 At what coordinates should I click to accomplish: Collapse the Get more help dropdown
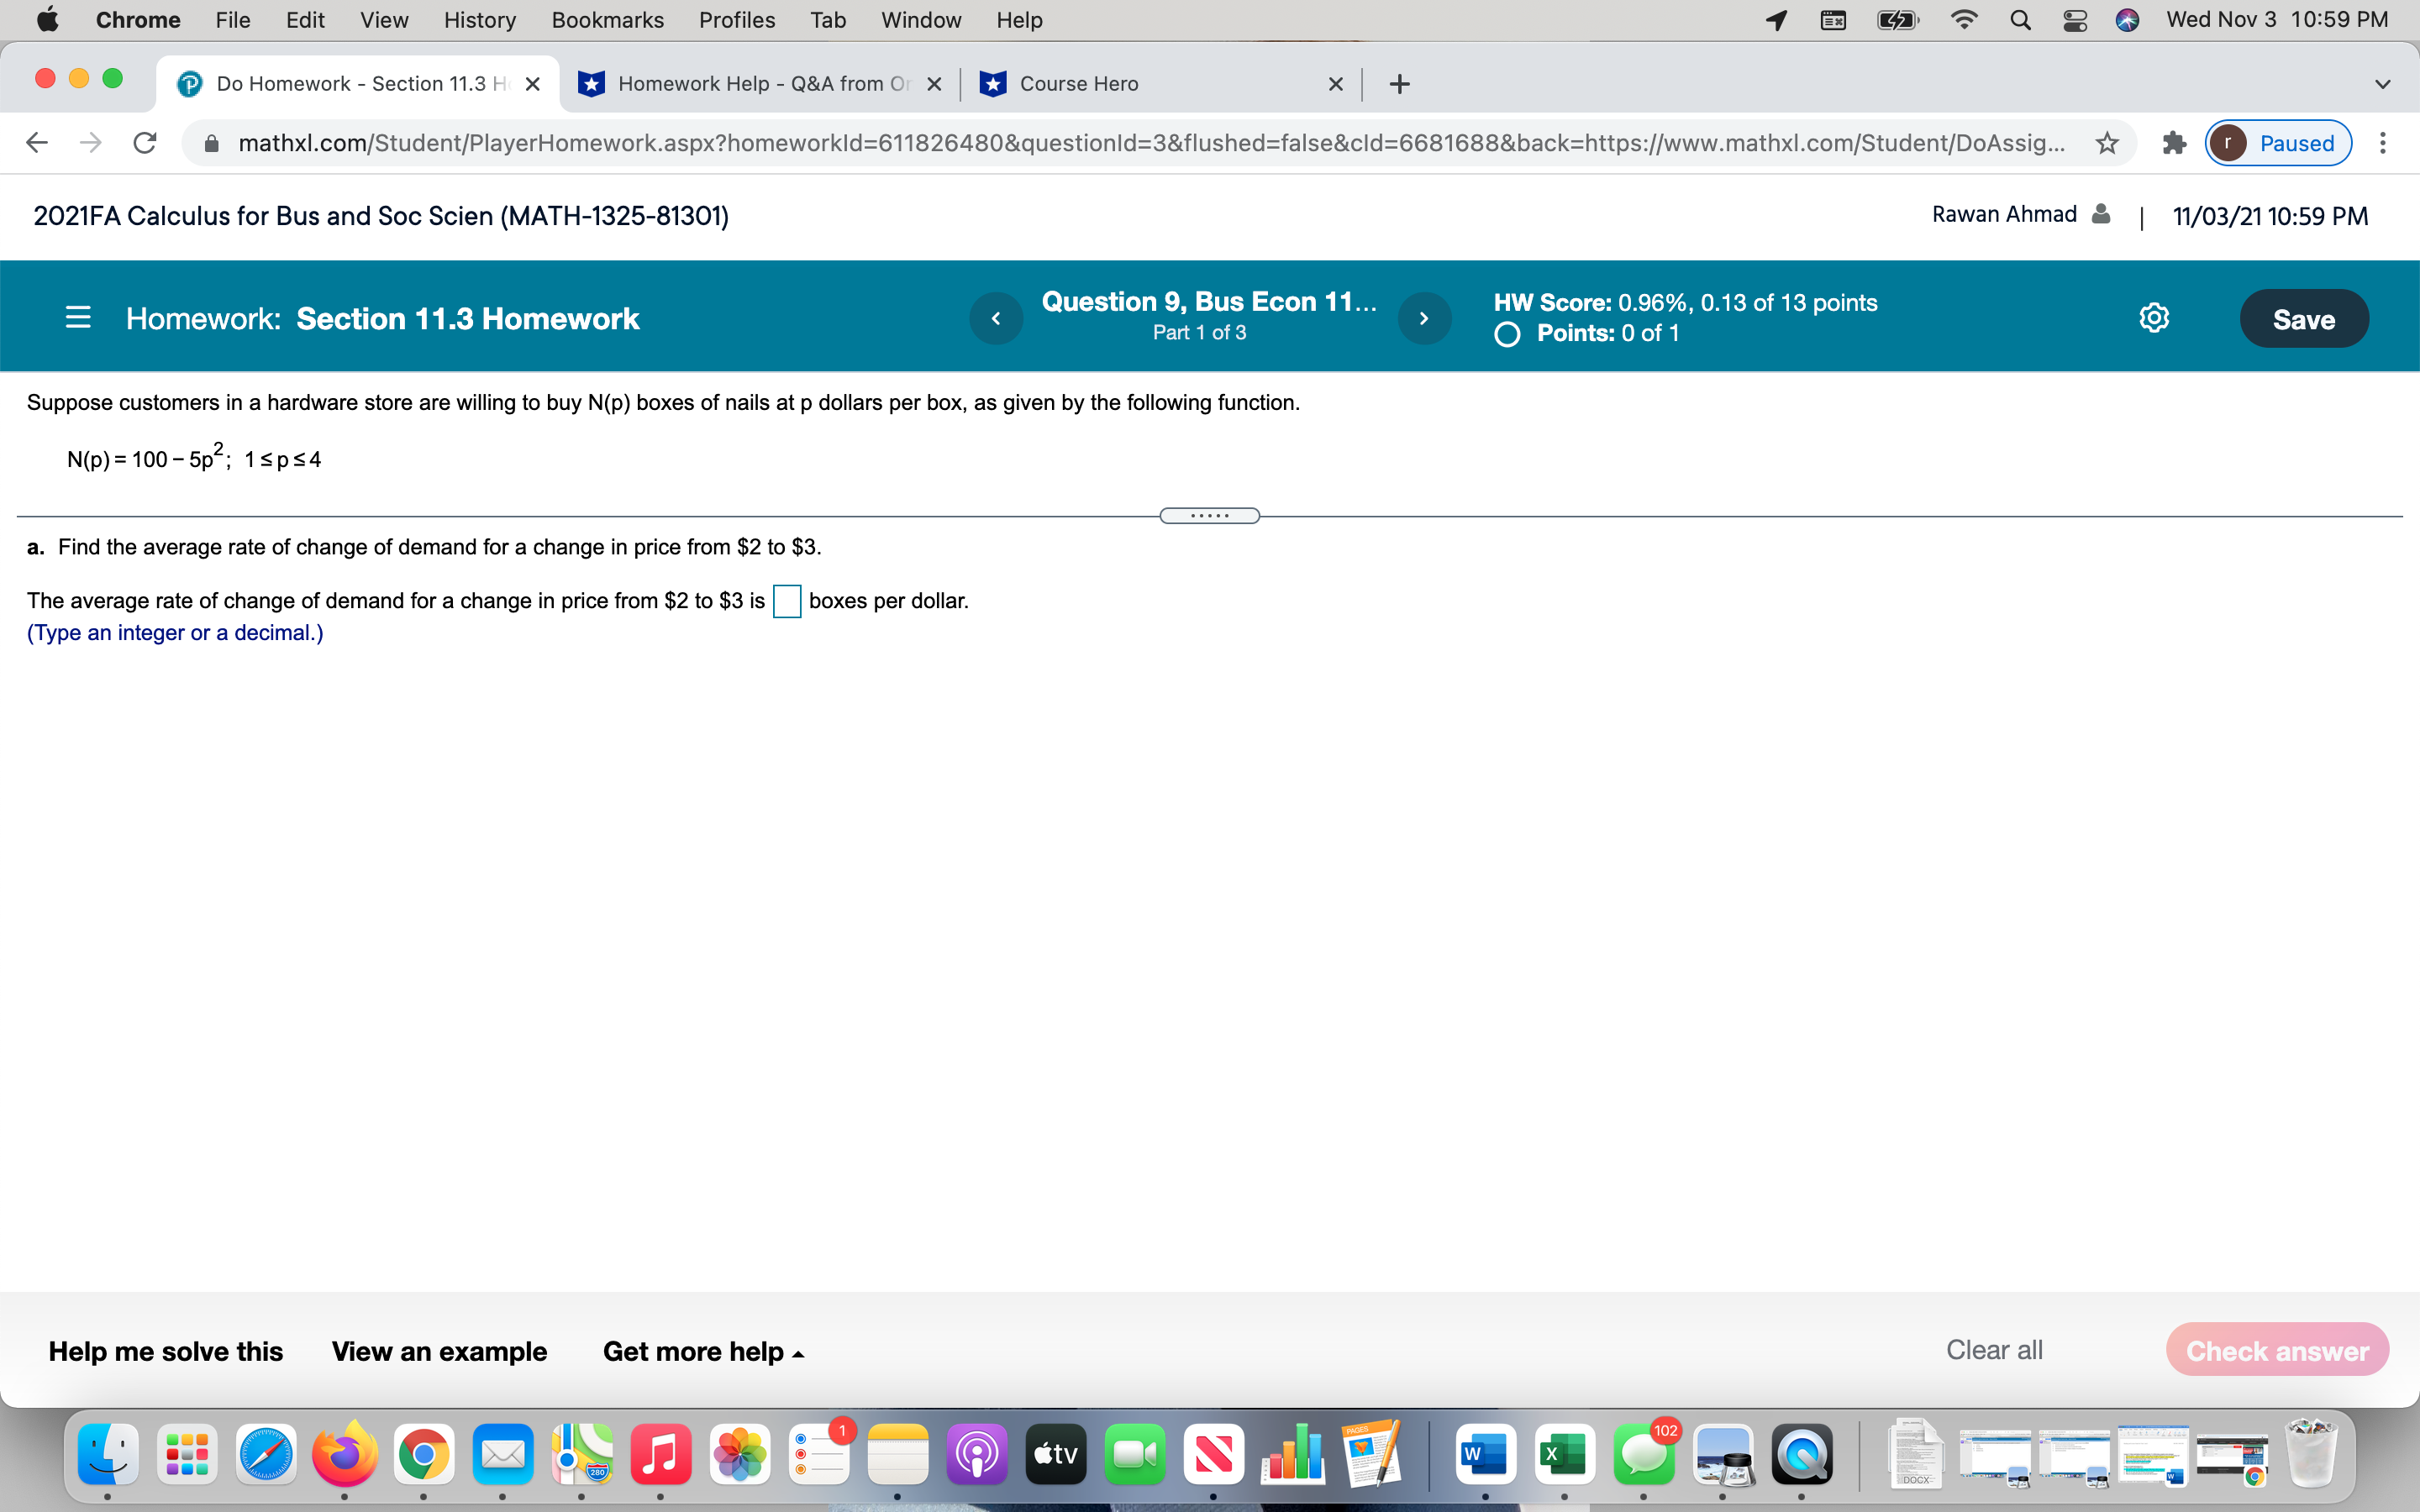pos(702,1351)
